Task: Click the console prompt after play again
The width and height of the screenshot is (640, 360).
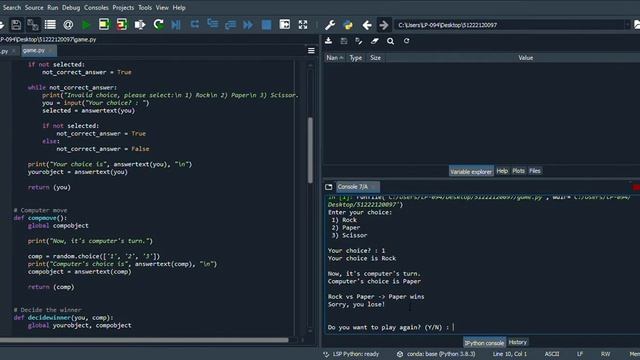Action: point(453,327)
